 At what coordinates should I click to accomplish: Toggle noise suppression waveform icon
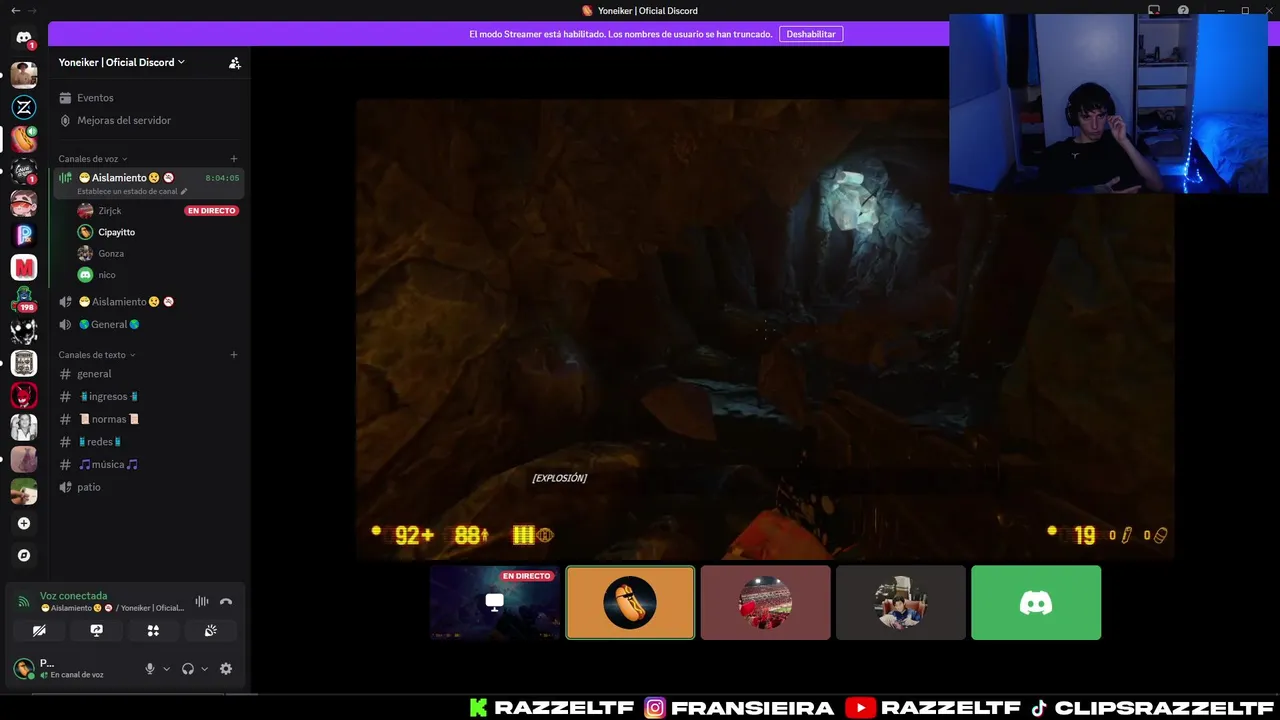click(x=202, y=601)
